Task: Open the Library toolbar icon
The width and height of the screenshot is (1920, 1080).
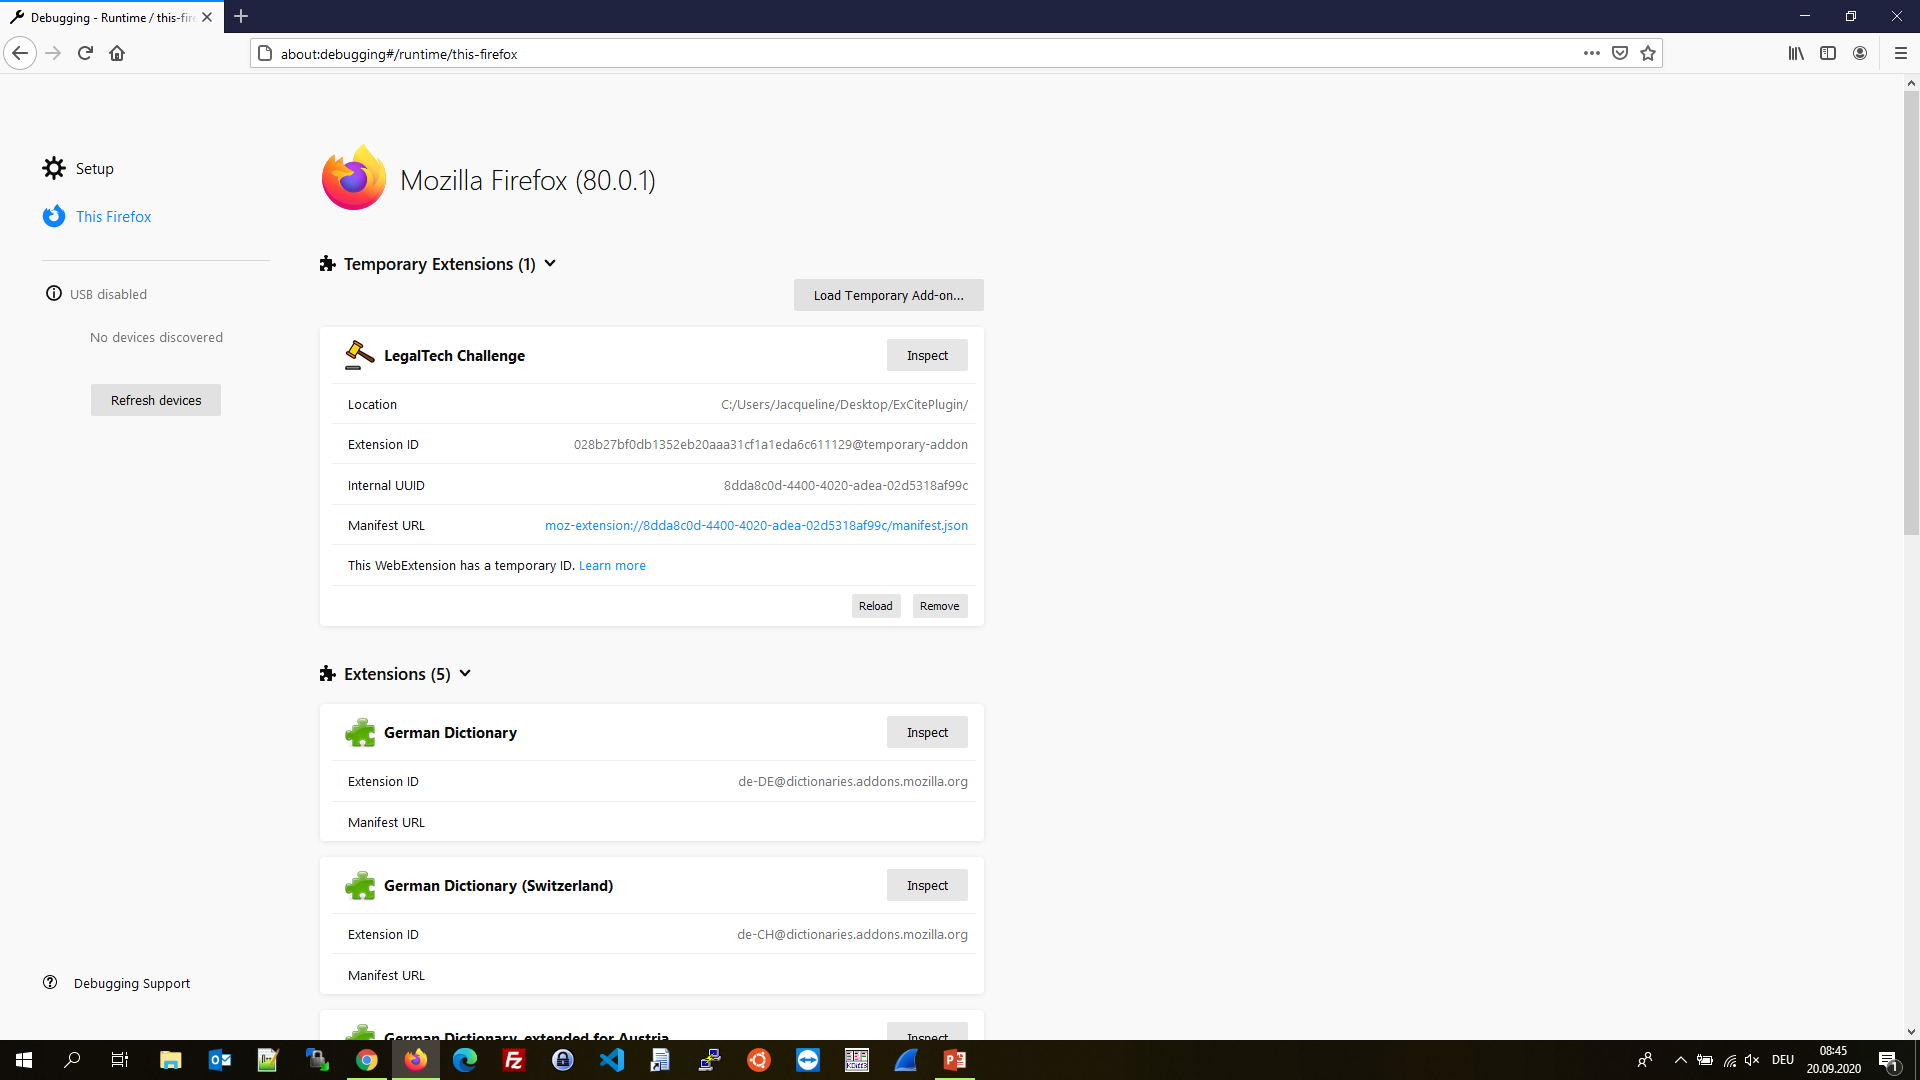Action: pos(1796,54)
